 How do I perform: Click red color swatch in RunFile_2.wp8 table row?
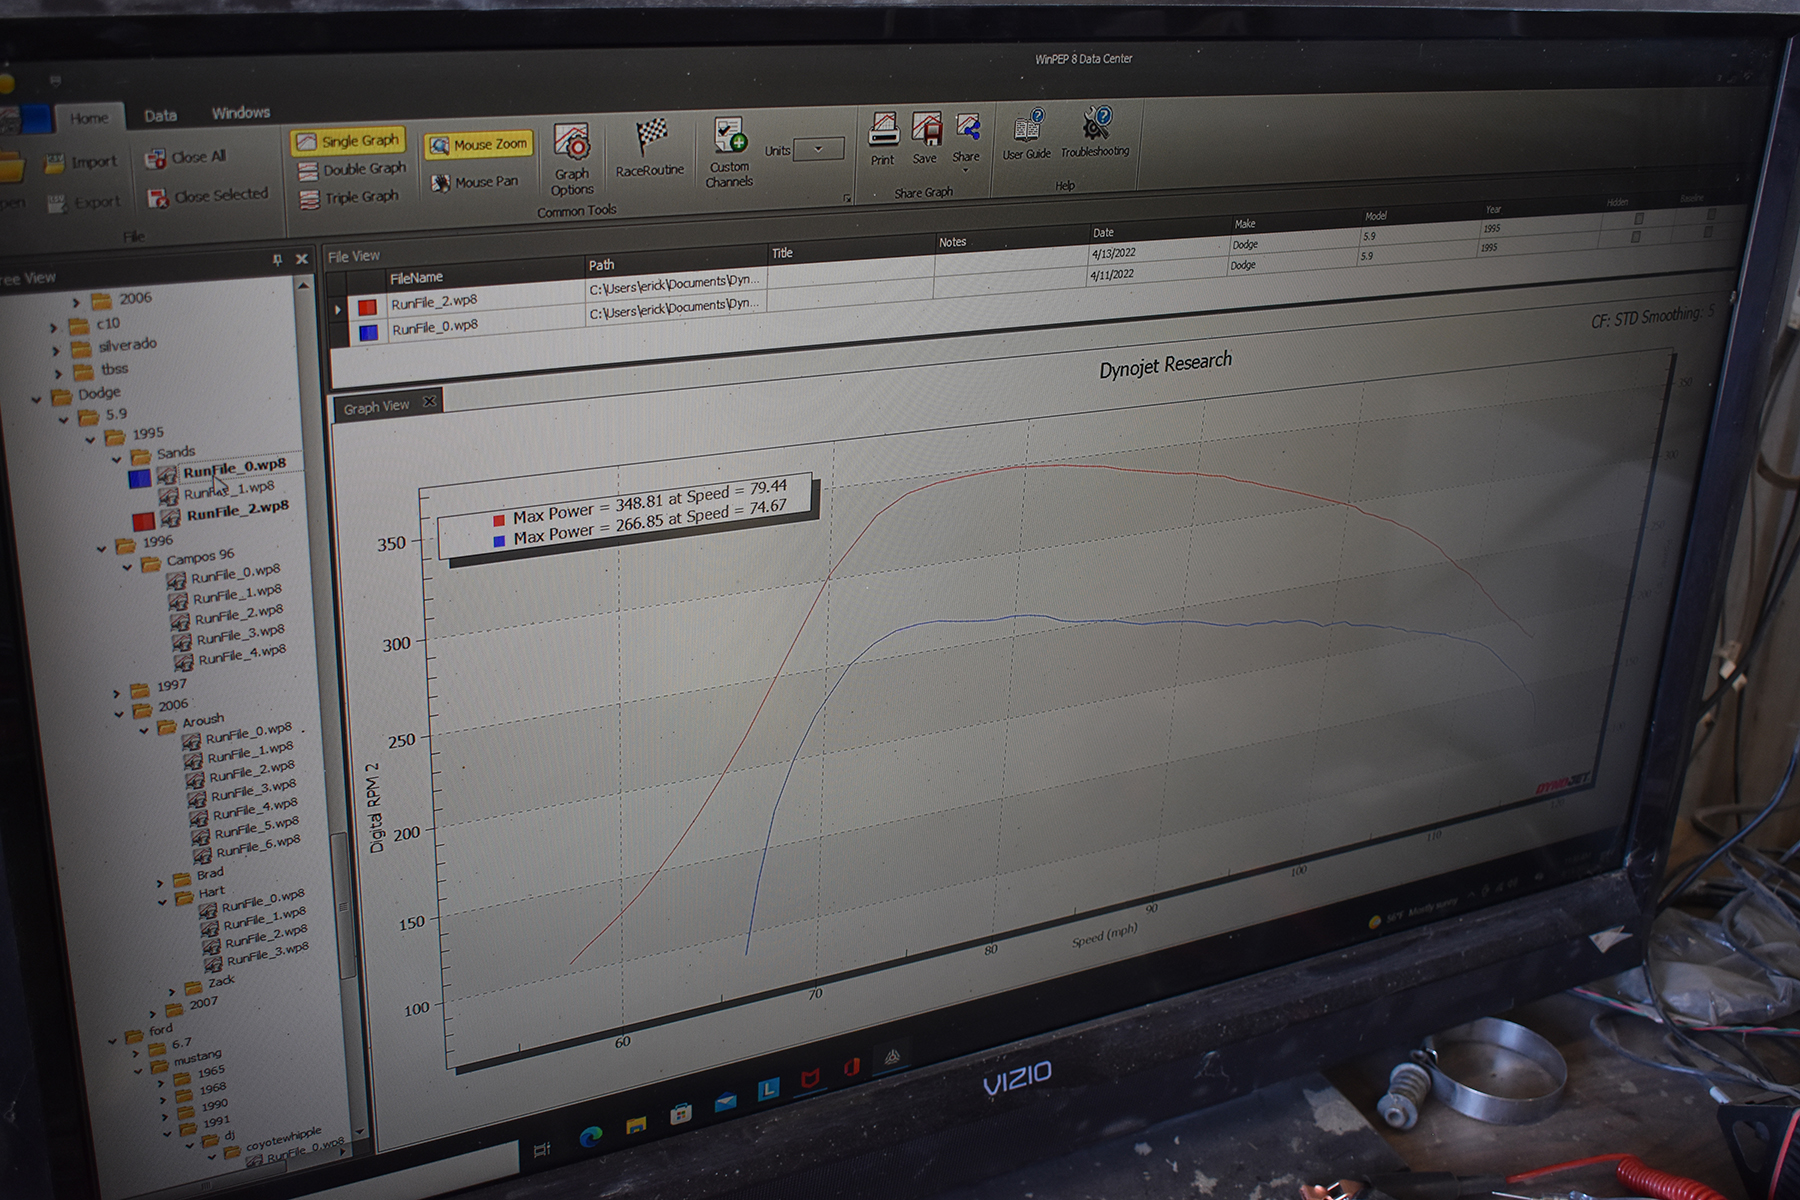click(x=367, y=308)
